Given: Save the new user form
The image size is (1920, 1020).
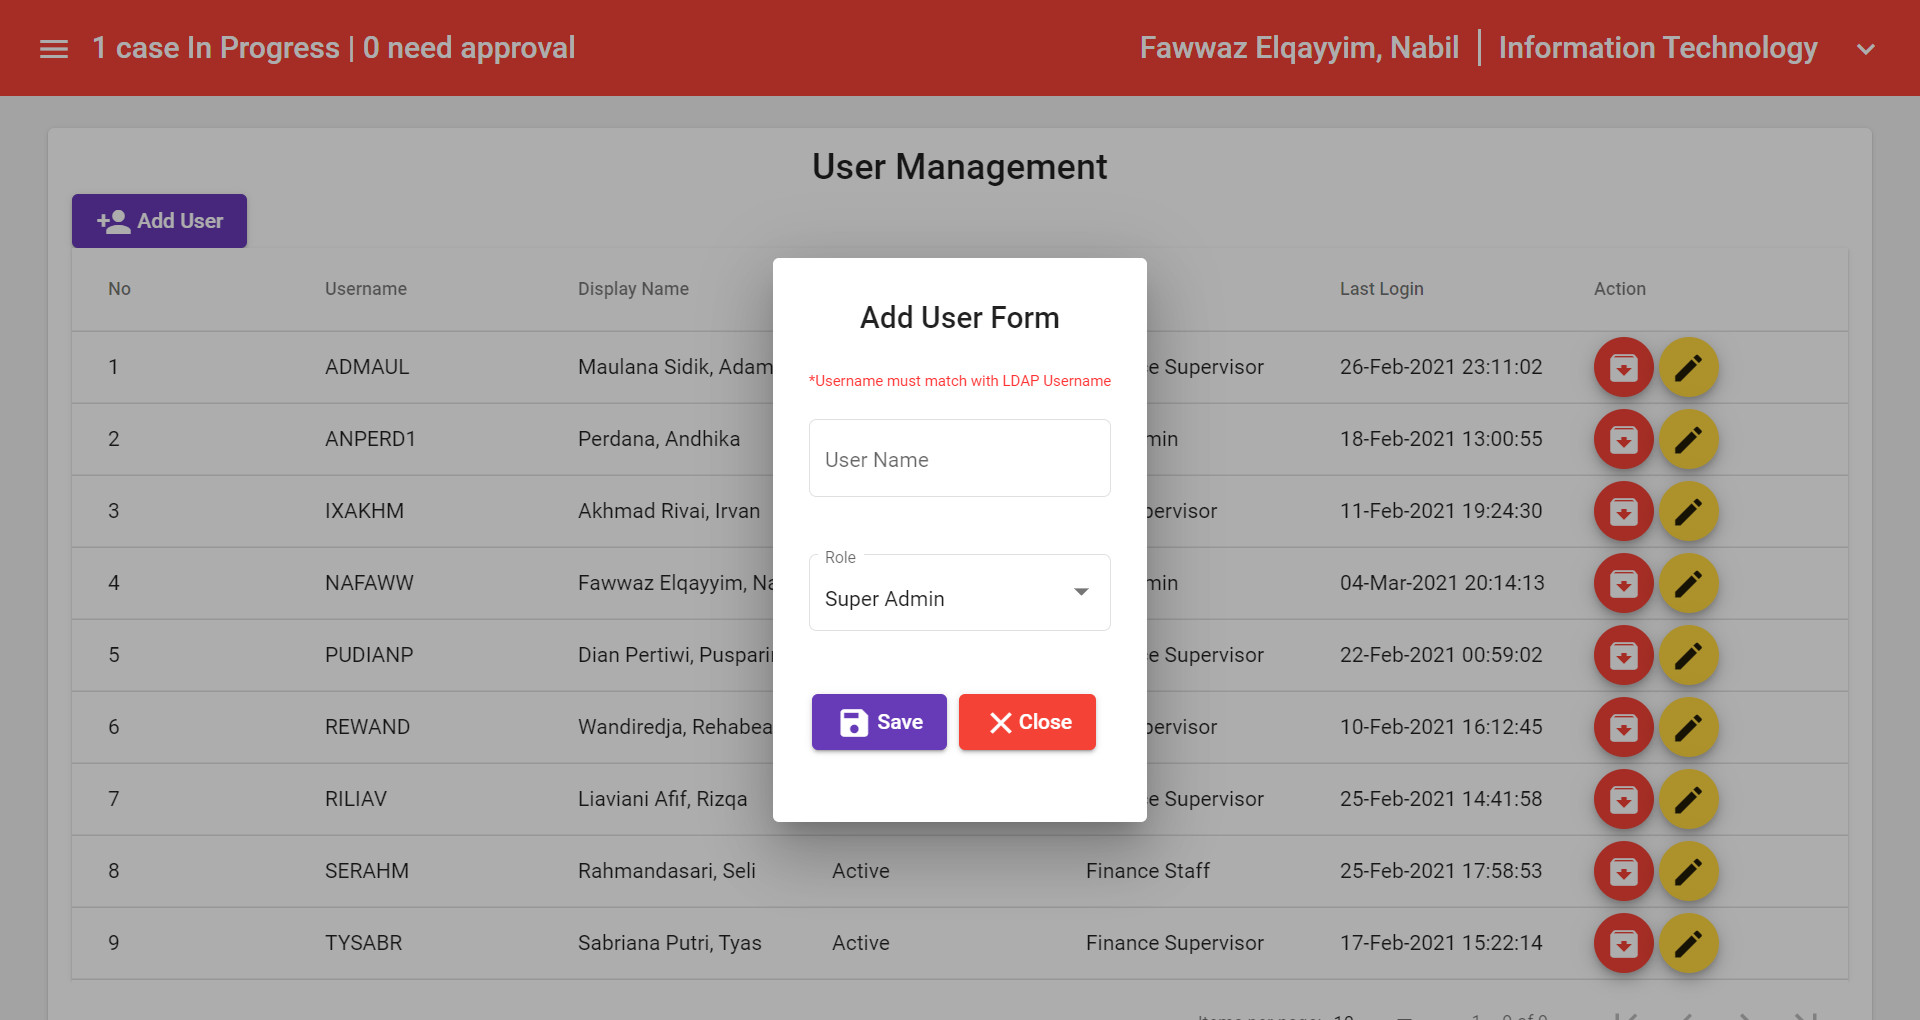Looking at the screenshot, I should coord(879,721).
